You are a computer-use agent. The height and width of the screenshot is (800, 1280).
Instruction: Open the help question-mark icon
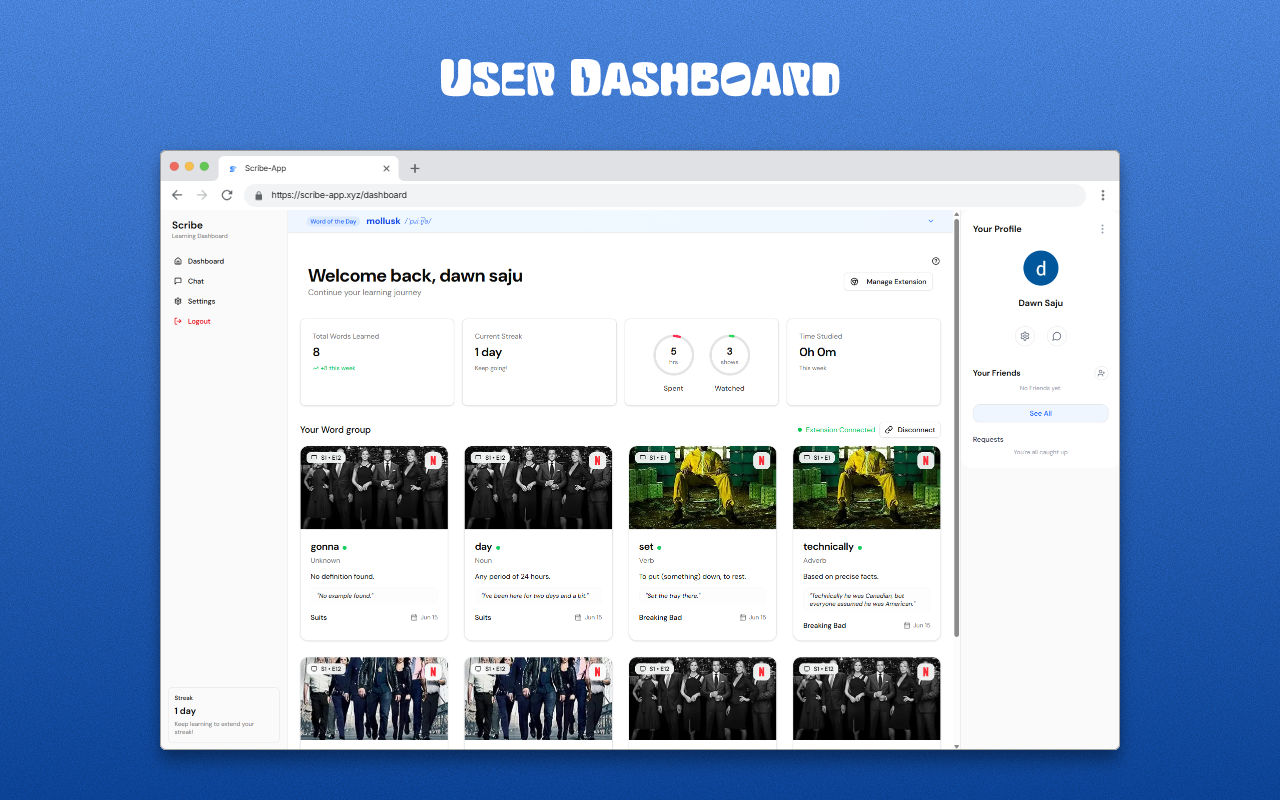(x=935, y=261)
